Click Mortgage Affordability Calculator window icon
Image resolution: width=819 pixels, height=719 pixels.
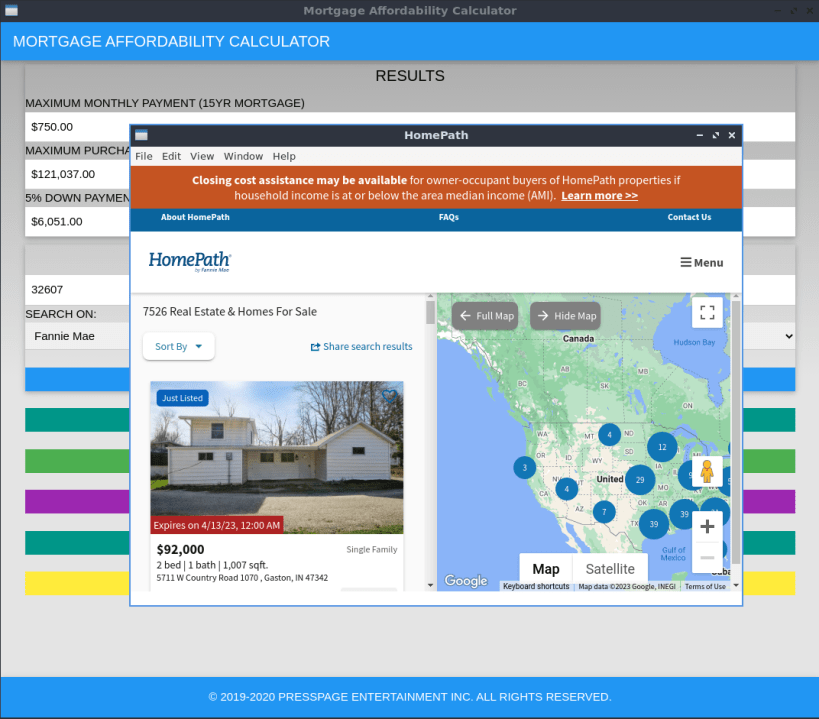coord(11,10)
